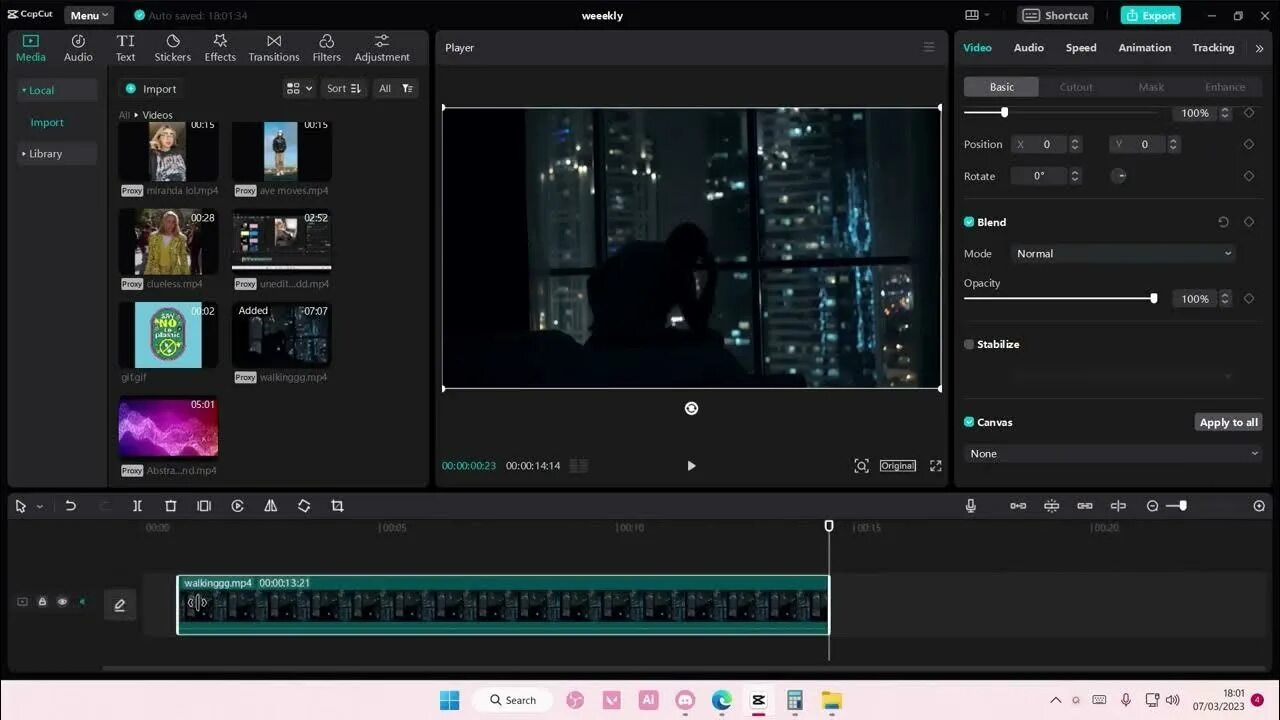Click the Stickers panel icon
Viewport: 1280px width, 720px height.
pyautogui.click(x=172, y=46)
